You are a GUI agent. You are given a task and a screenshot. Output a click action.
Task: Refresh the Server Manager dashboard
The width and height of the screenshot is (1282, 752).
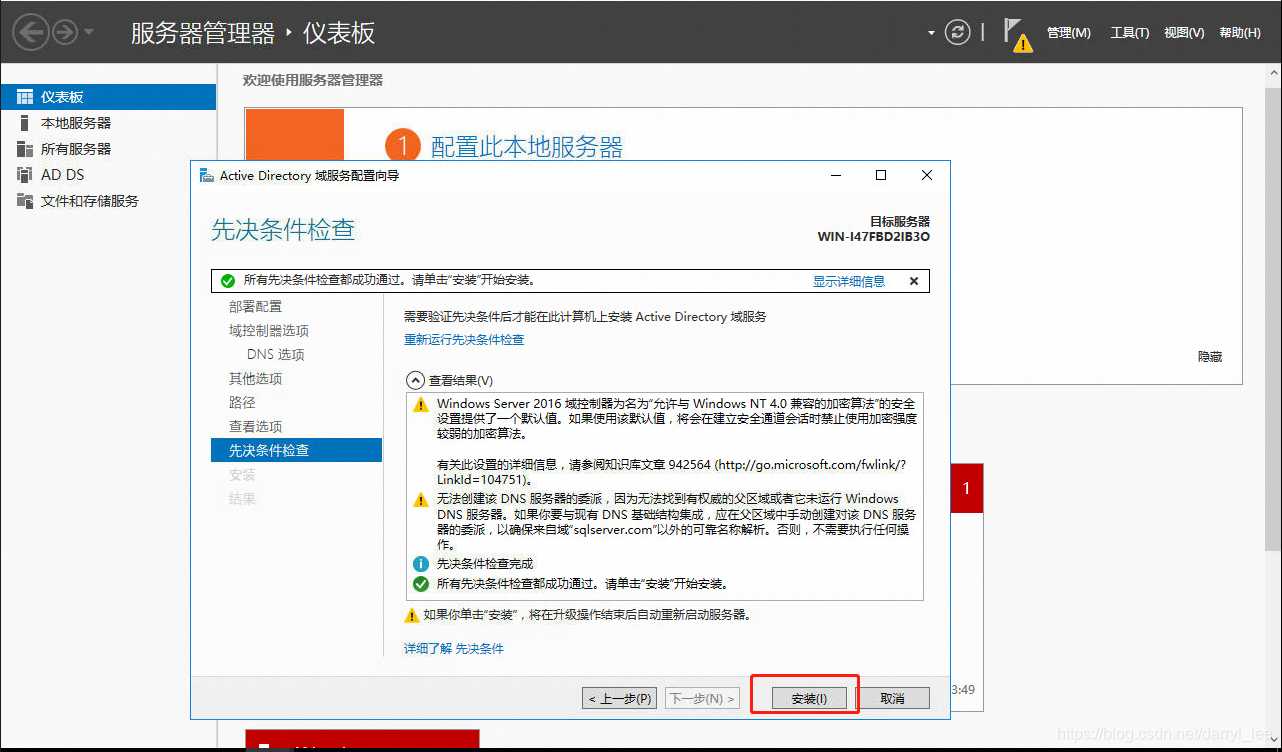point(958,33)
